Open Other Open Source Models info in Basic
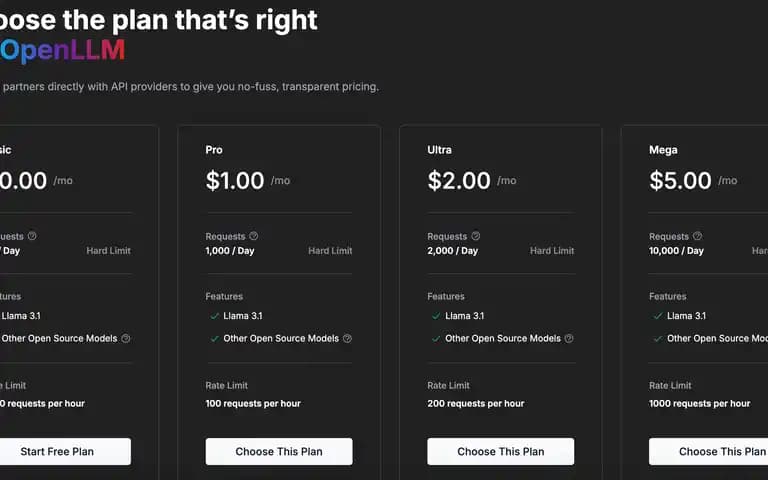This screenshot has width=768, height=480. (125, 338)
